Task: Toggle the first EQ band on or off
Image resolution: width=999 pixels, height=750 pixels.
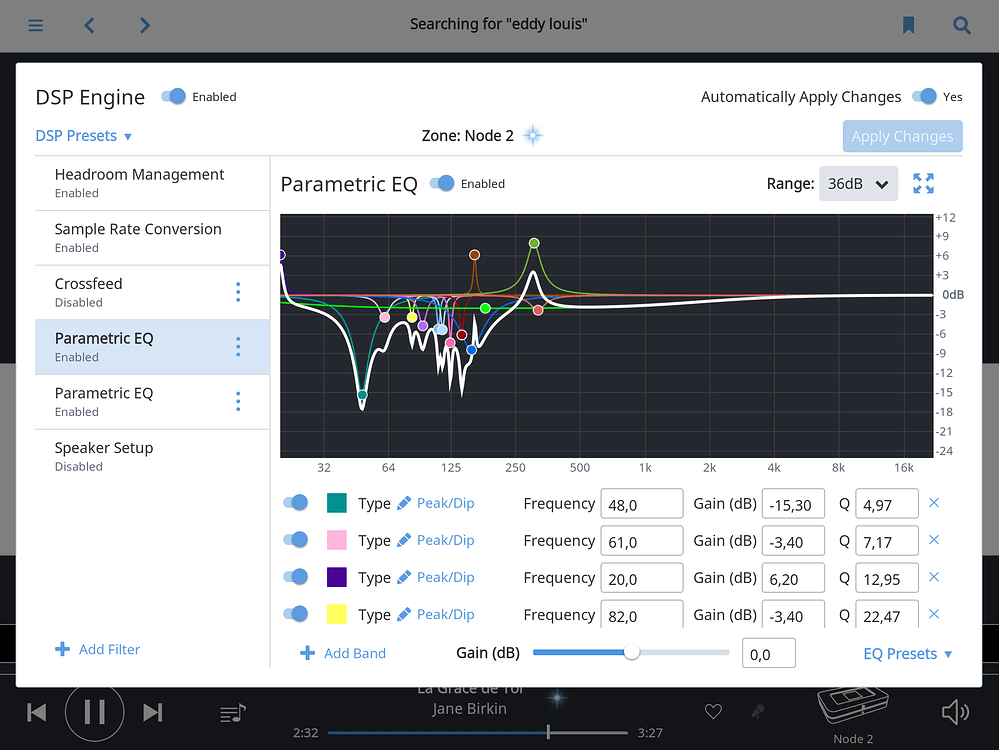Action: 296,503
